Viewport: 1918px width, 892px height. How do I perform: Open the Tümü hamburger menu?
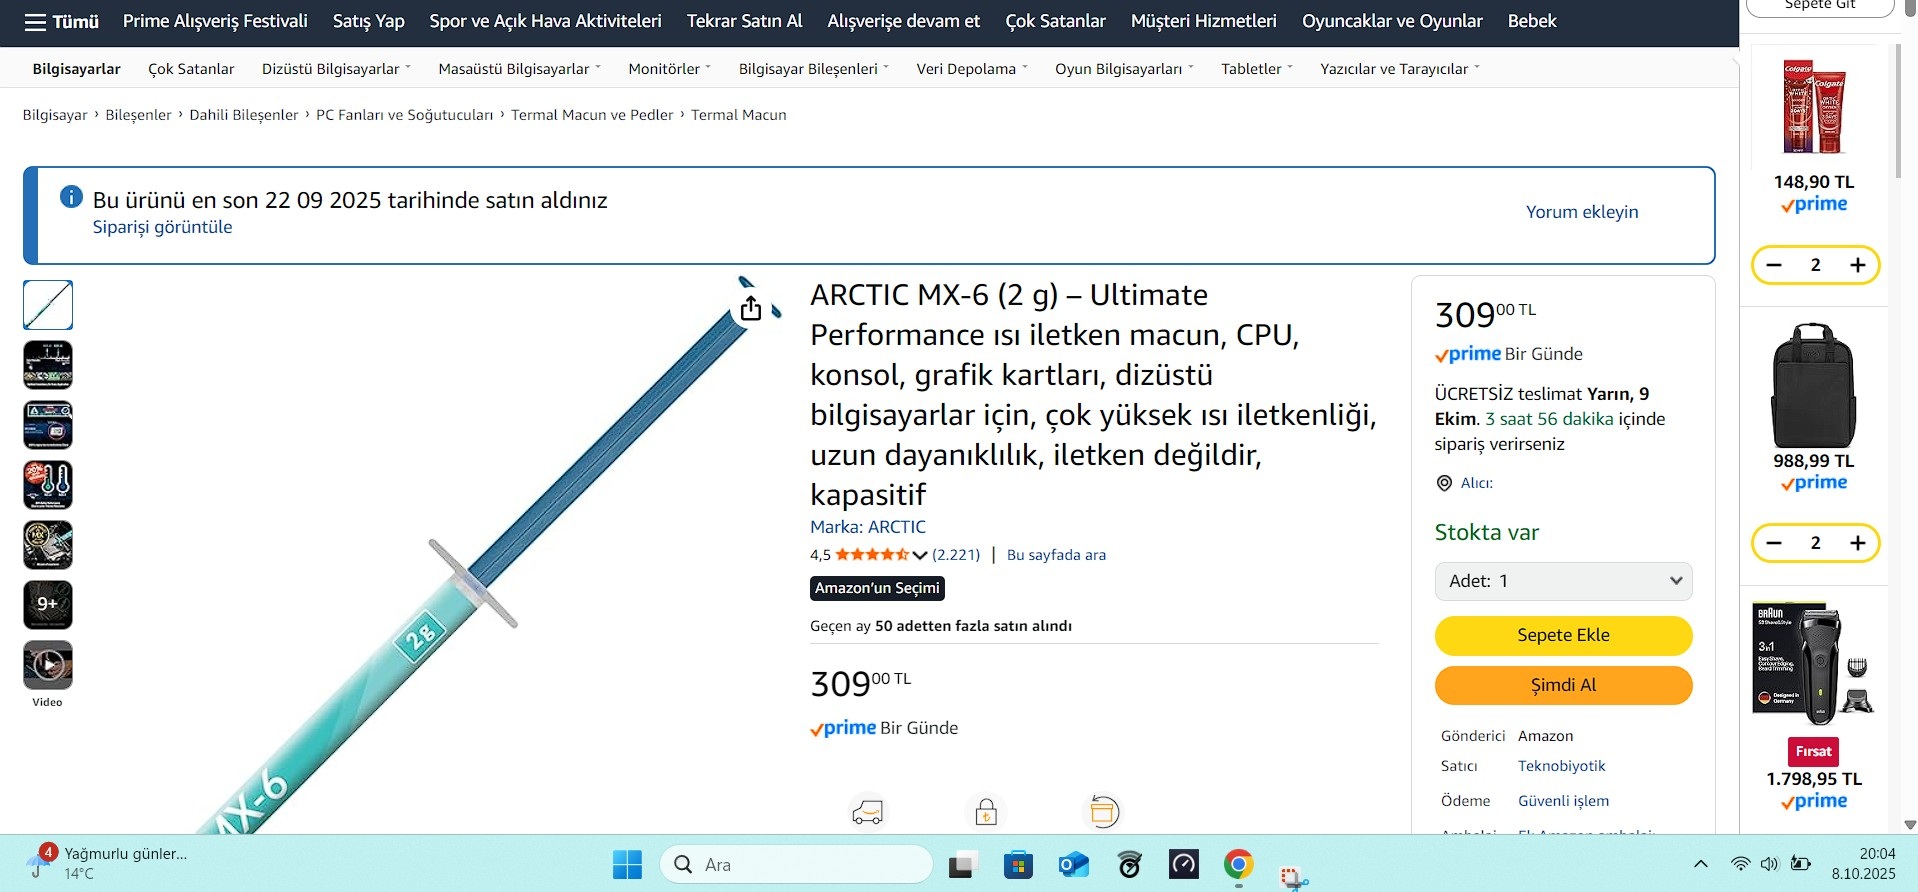pos(61,22)
